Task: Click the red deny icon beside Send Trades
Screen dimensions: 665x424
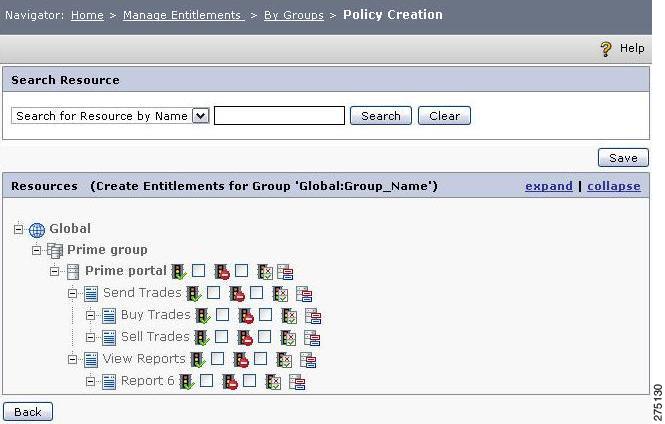Action: click(x=237, y=293)
